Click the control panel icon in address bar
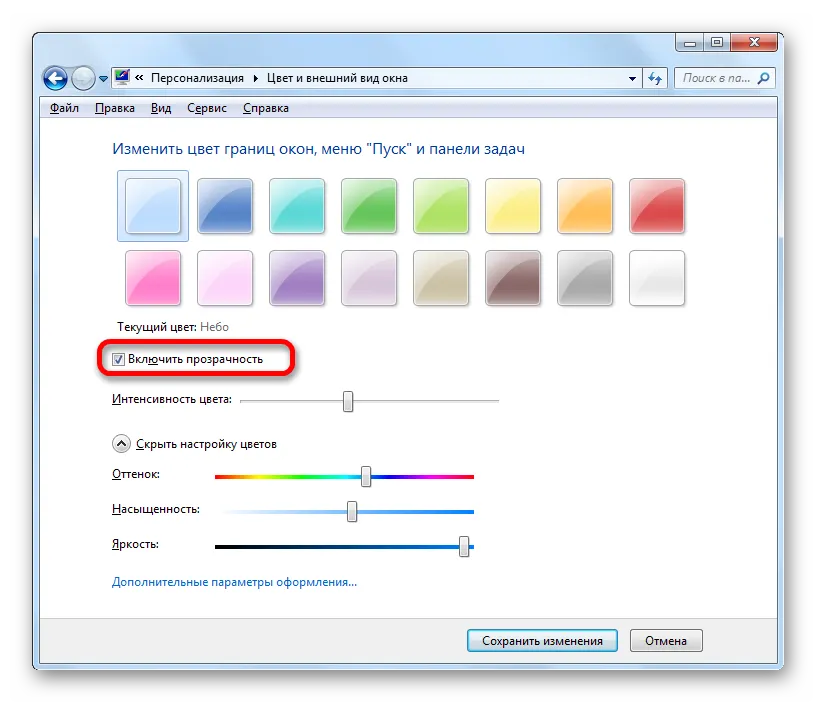 coord(121,78)
